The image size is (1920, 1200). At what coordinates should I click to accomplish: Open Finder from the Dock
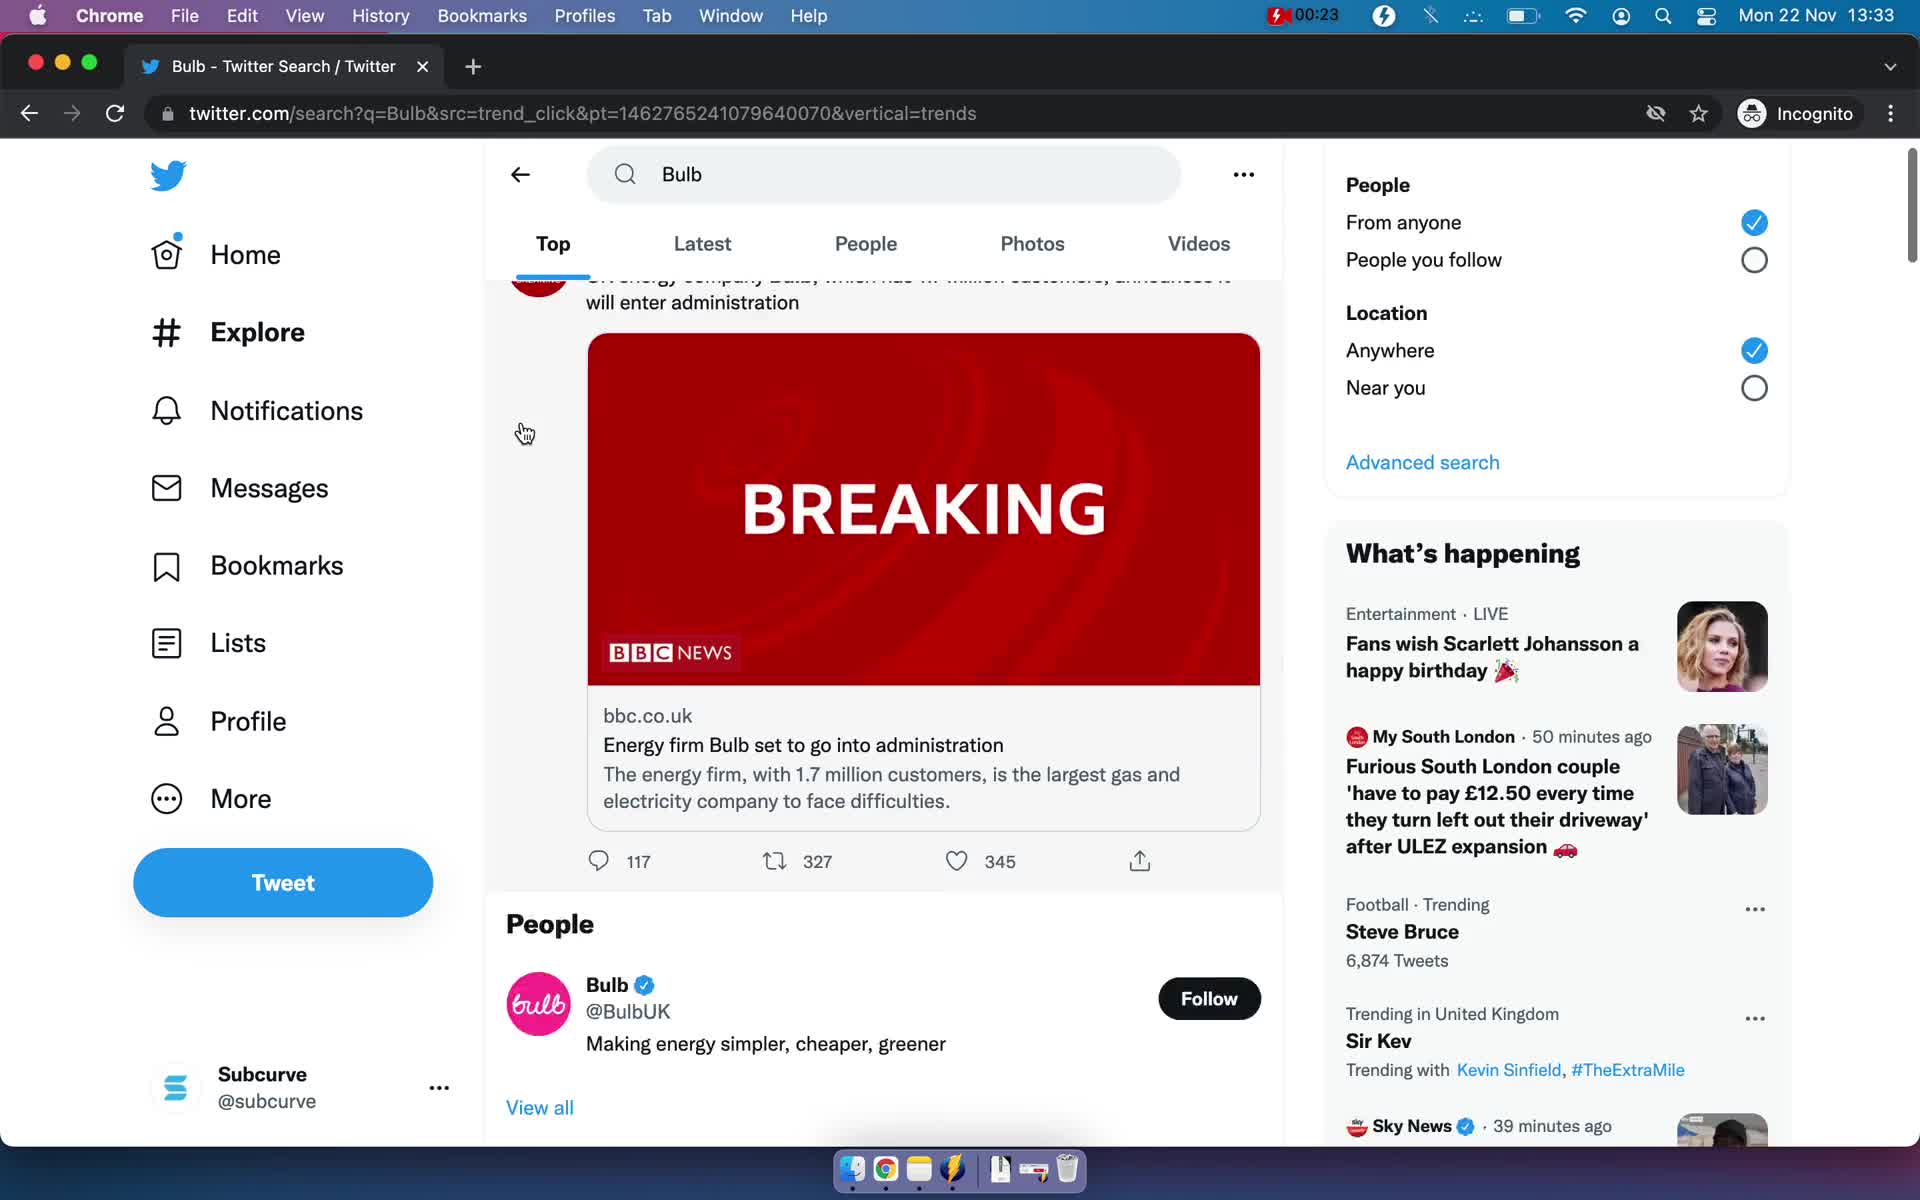click(x=852, y=1169)
